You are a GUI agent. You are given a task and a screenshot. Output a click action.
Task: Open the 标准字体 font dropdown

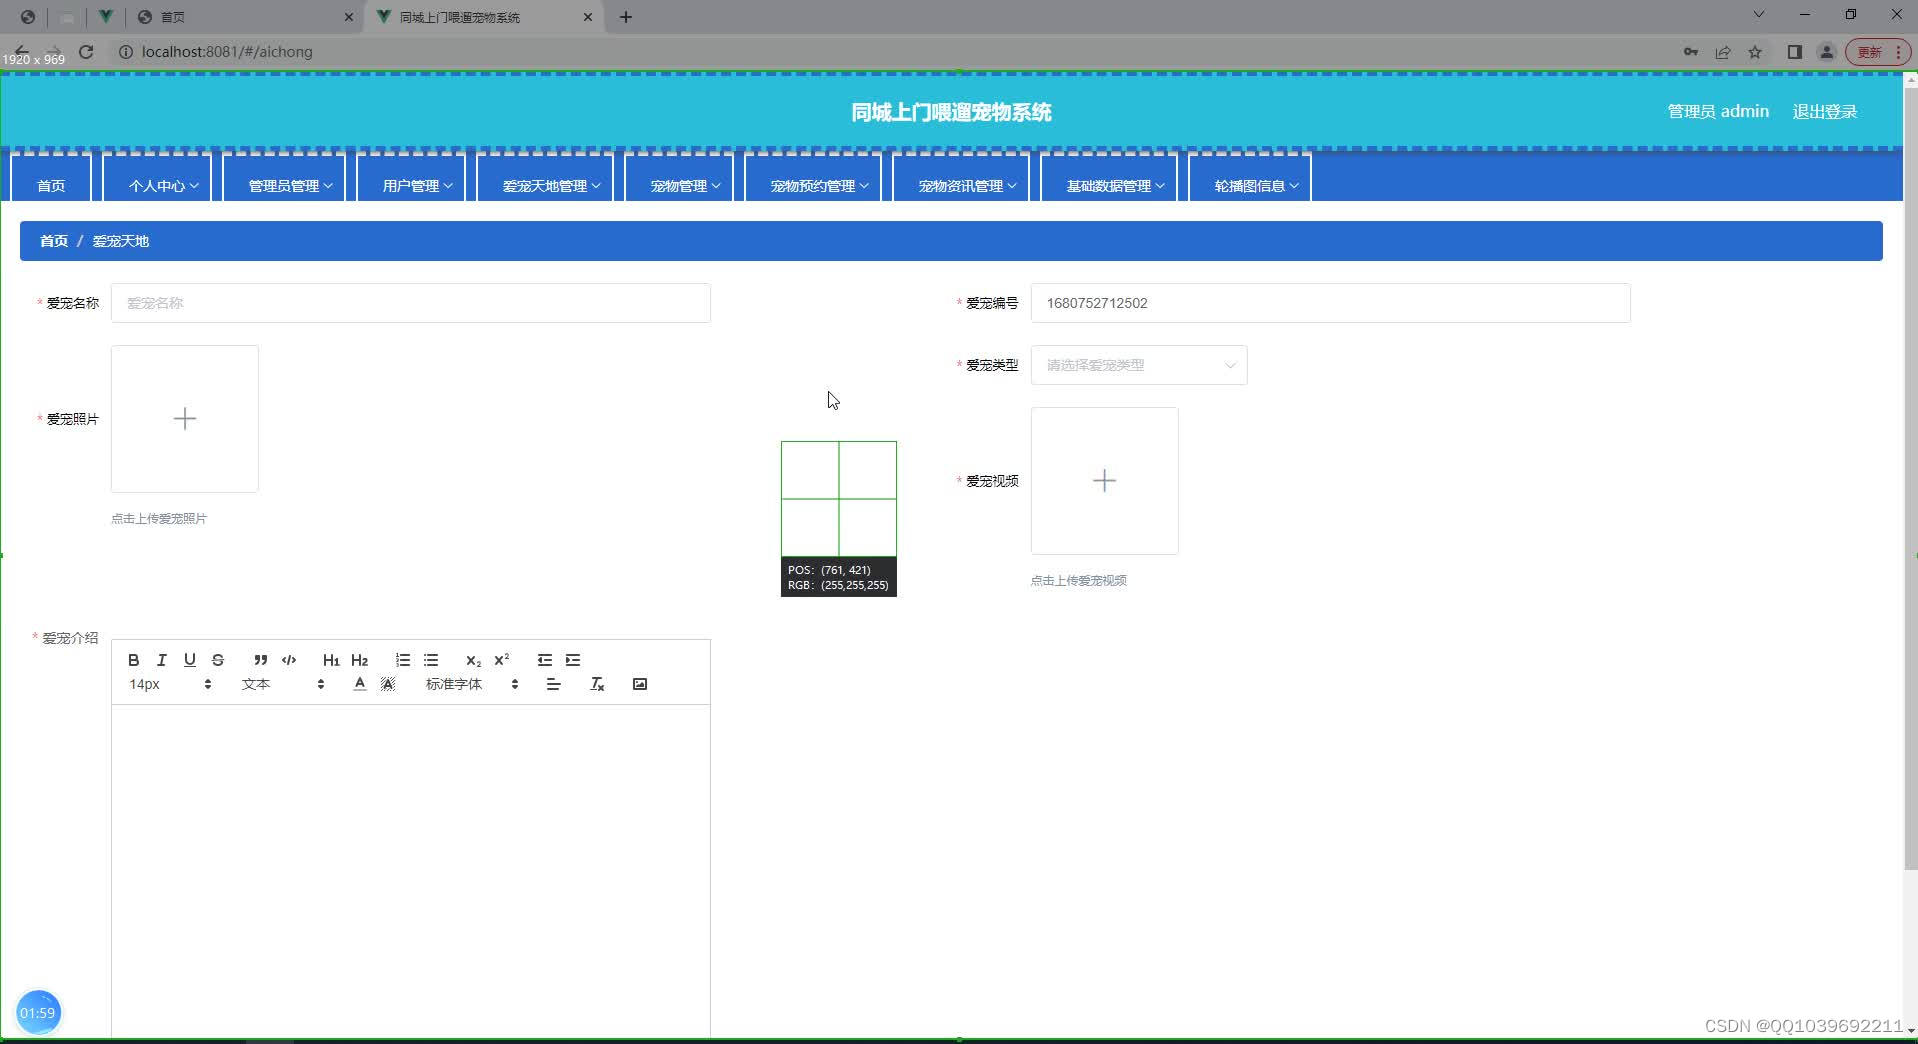[x=472, y=684]
